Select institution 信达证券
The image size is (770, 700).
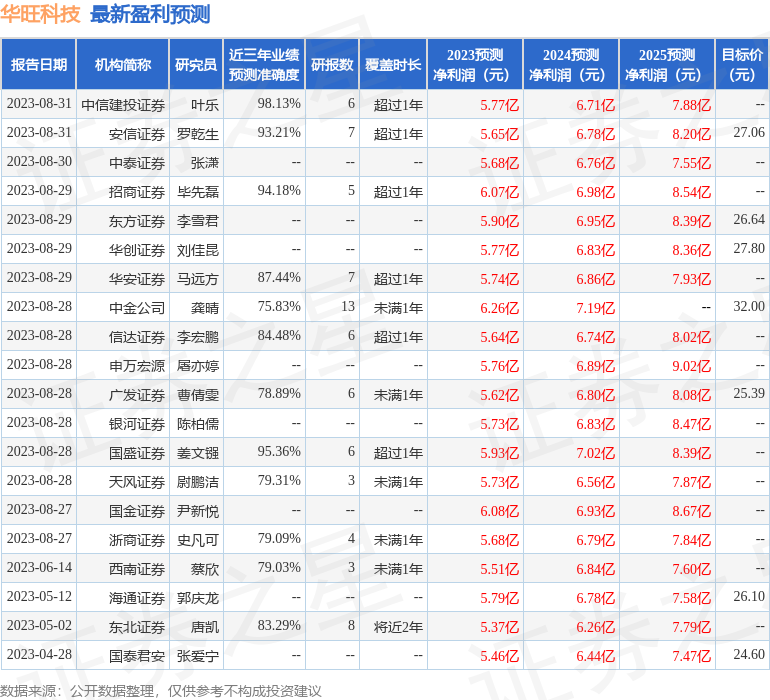point(137,336)
